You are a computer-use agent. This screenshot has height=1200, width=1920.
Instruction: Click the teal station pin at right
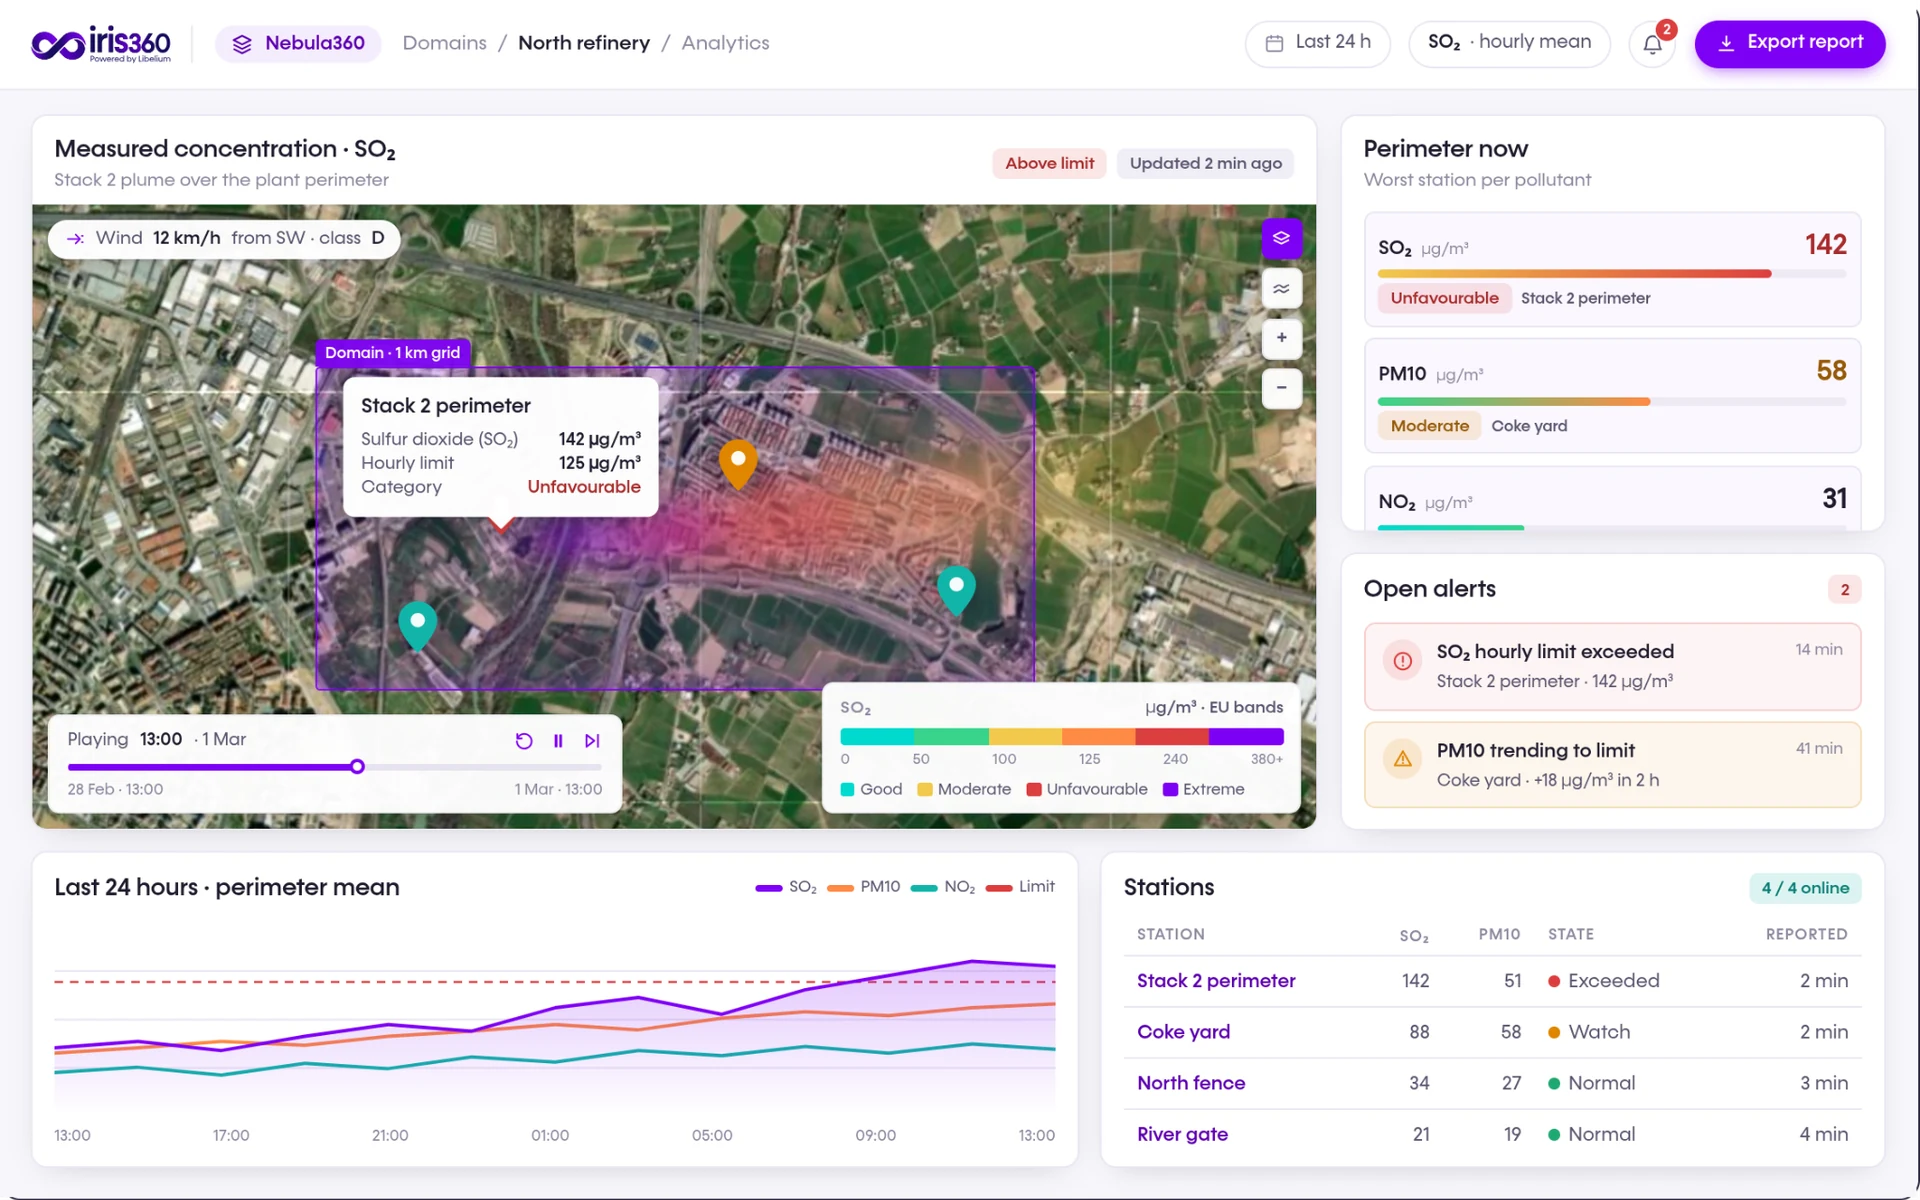956,590
